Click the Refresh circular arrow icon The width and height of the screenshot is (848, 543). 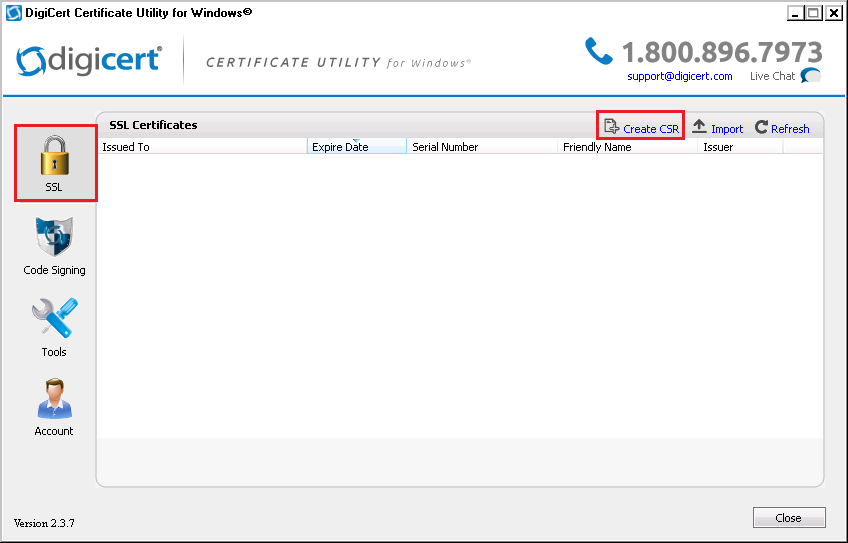tap(761, 127)
